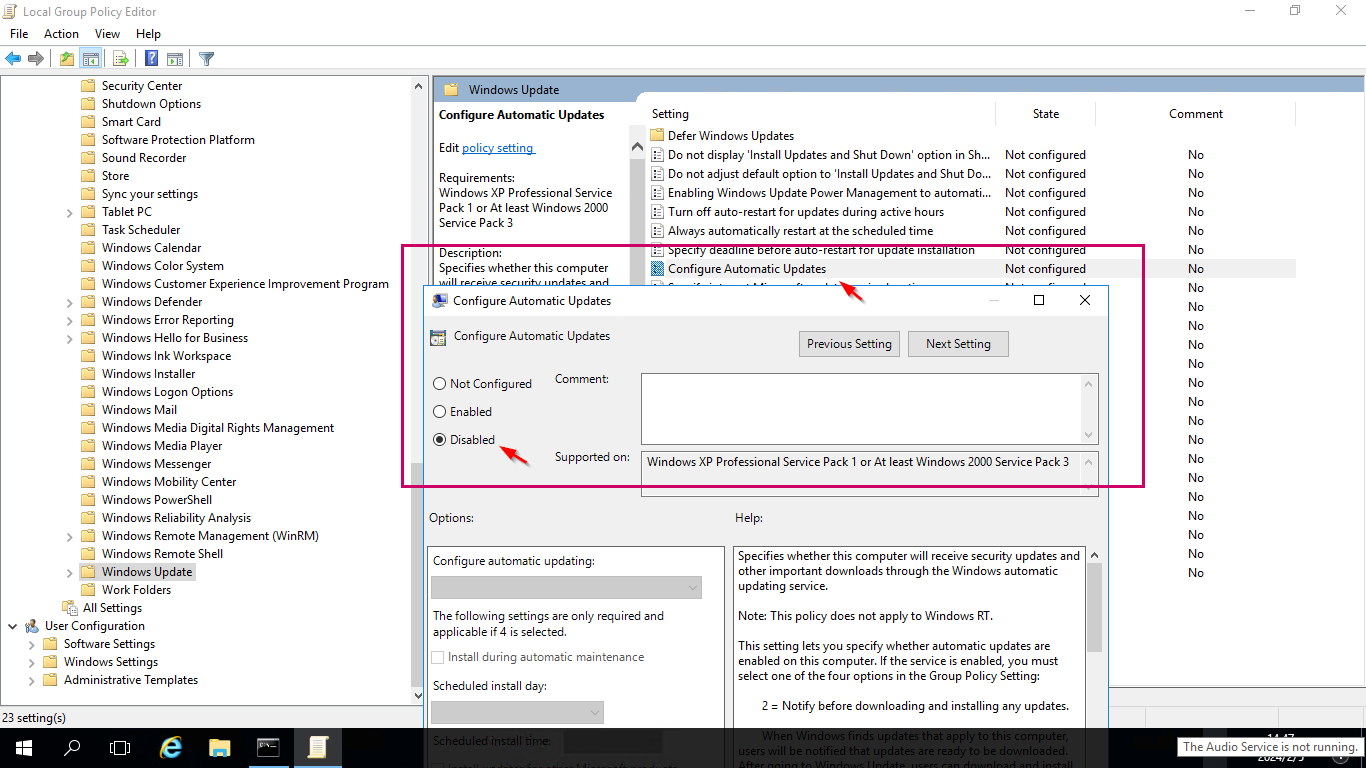Expand the Windows Defender tree node

pyautogui.click(x=69, y=302)
